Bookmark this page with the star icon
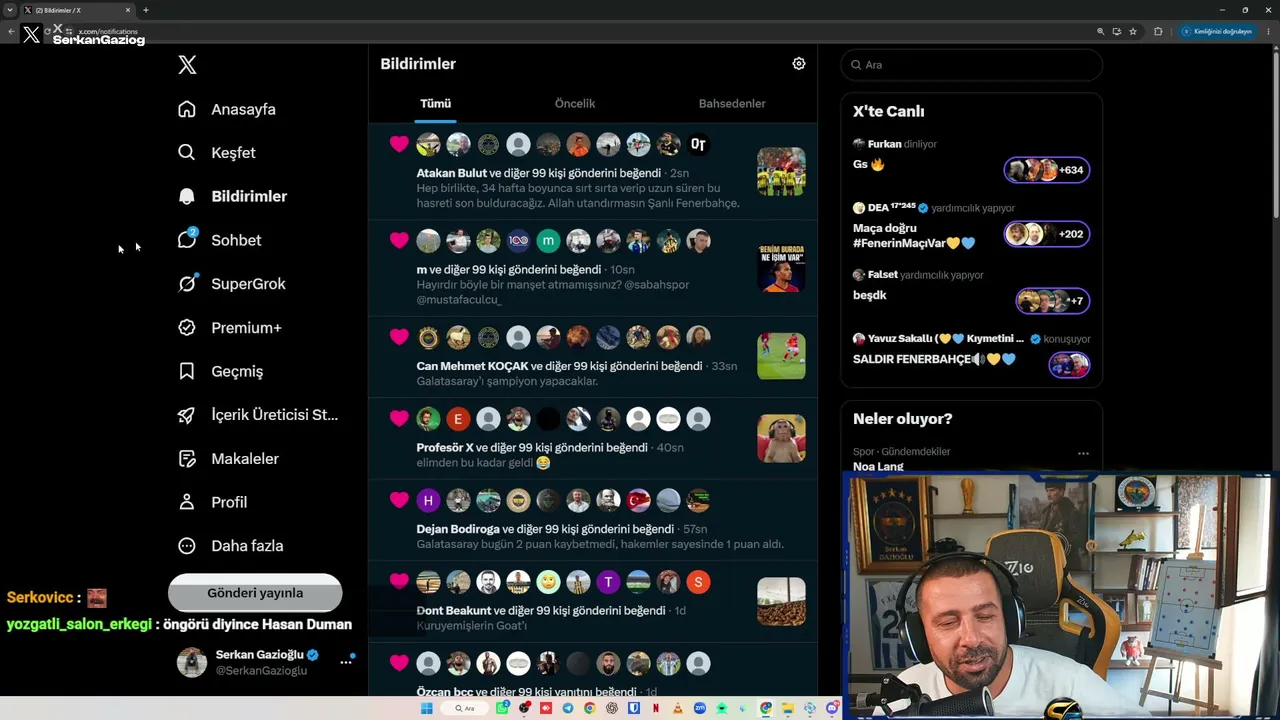Image resolution: width=1280 pixels, height=720 pixels. click(1133, 31)
